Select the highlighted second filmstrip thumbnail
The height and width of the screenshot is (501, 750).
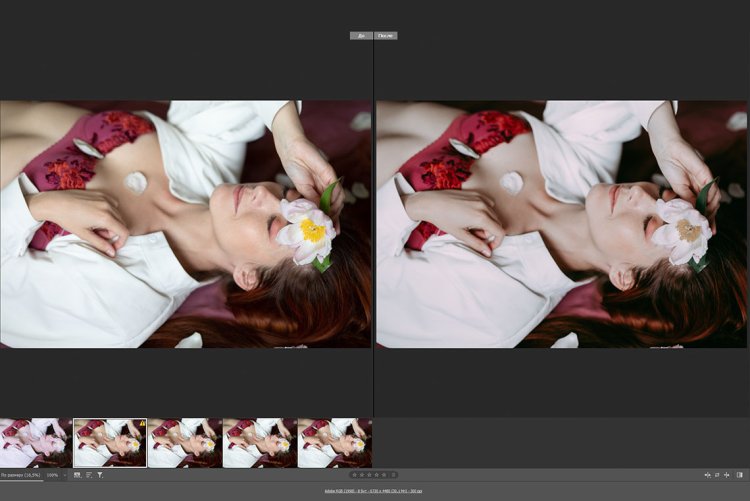coord(110,443)
